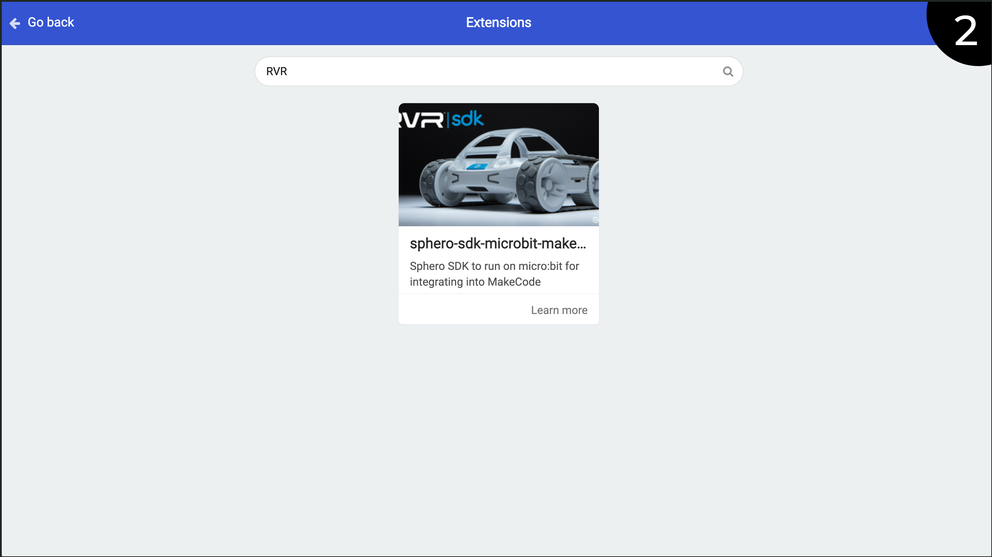Image resolution: width=992 pixels, height=557 pixels.
Task: Click the "Go back" text label
Action: click(x=51, y=22)
